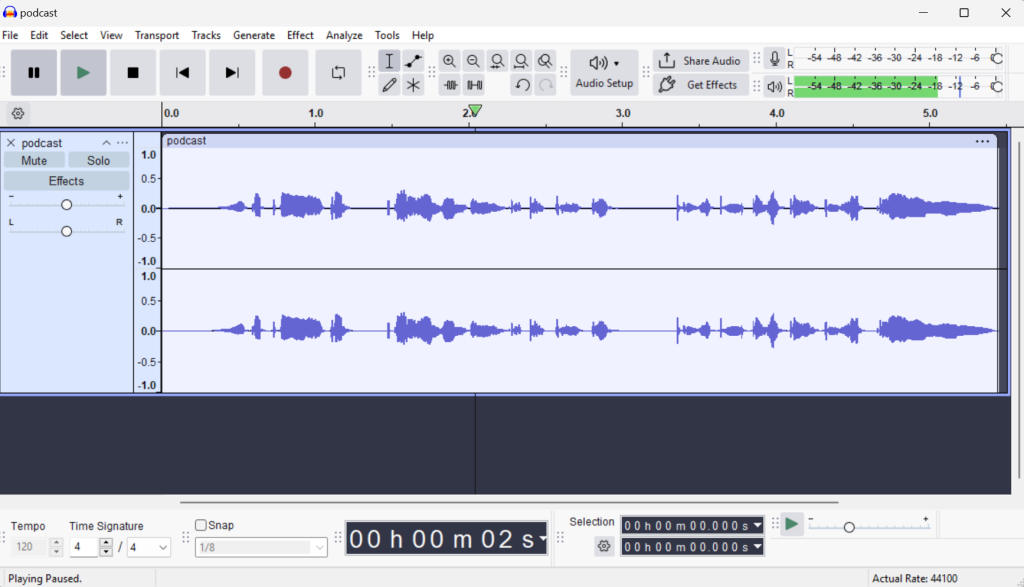Screen dimensions: 1024x587
Task: Click the Zoom In icon
Action: click(449, 60)
